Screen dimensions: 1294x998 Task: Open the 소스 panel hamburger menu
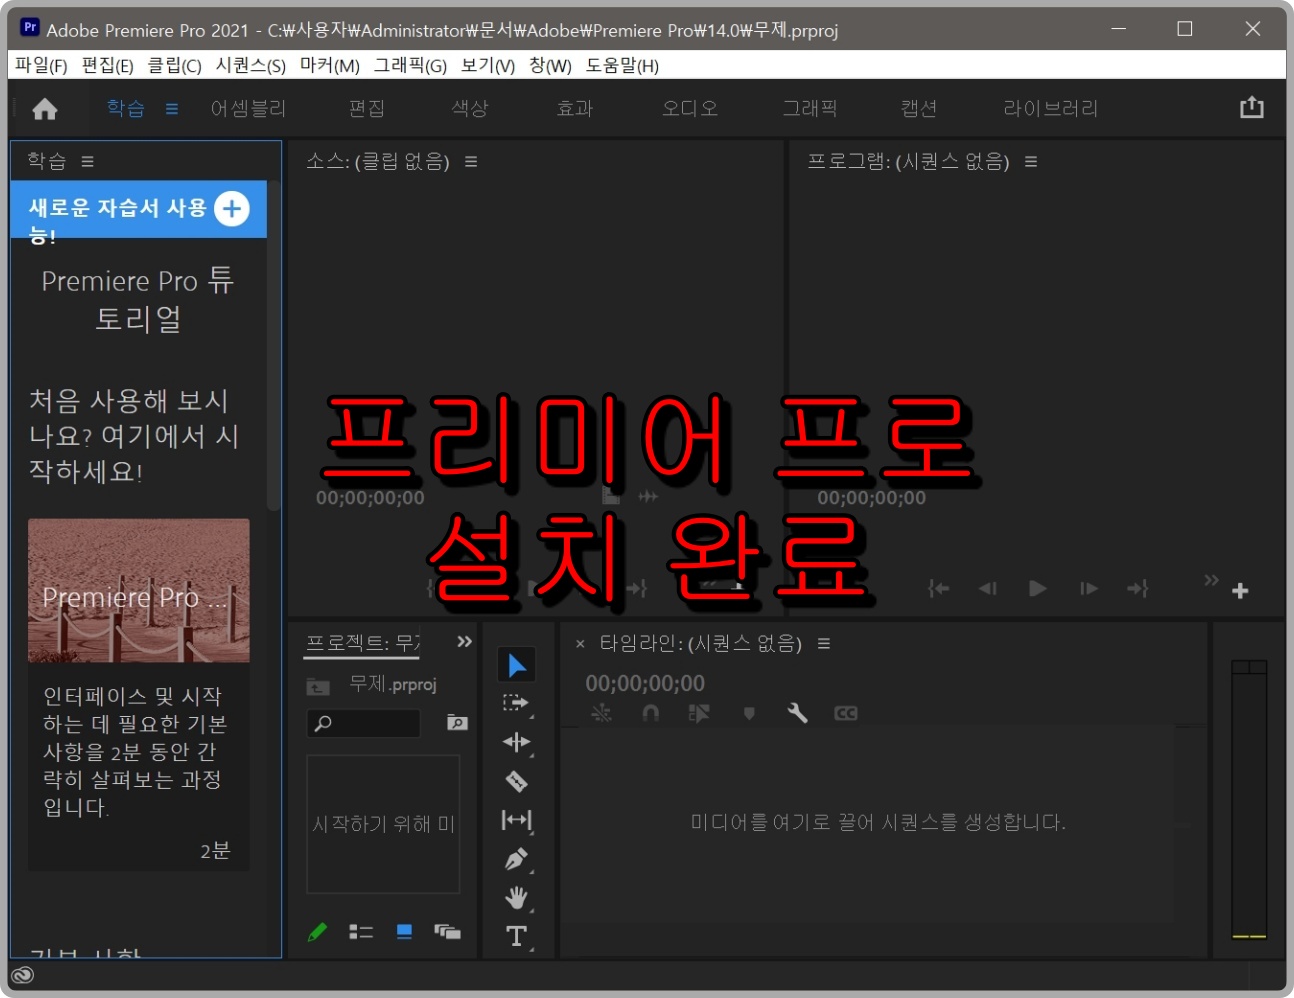[470, 161]
